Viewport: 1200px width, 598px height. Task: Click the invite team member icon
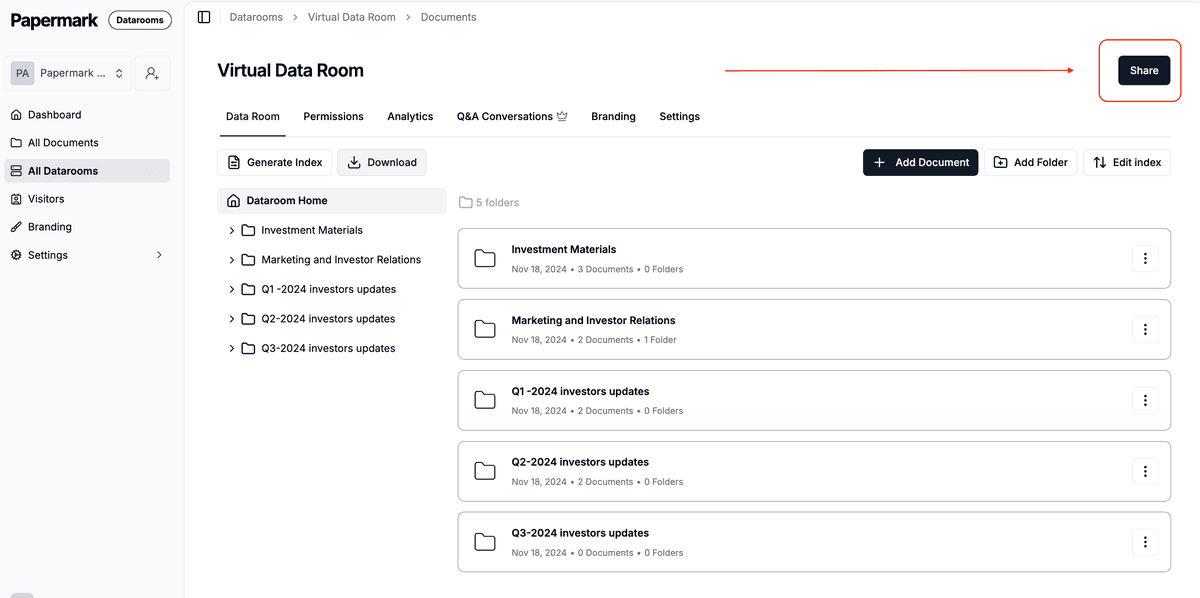click(x=152, y=73)
